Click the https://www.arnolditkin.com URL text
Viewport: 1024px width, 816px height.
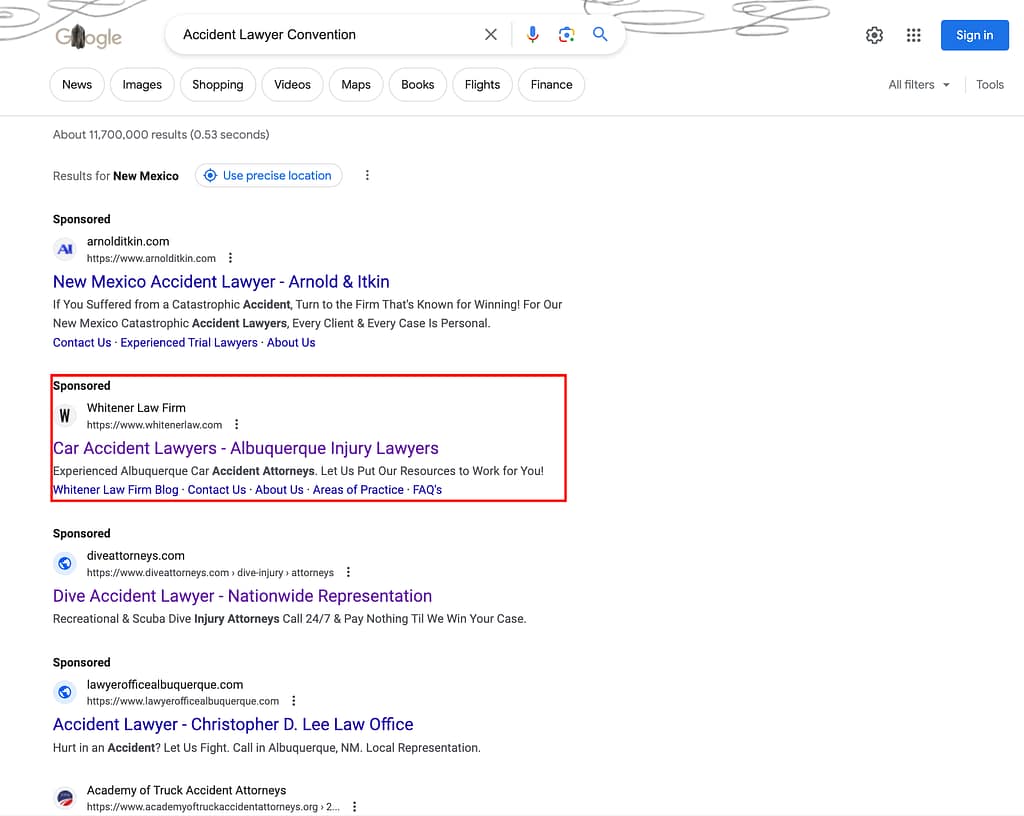point(151,259)
